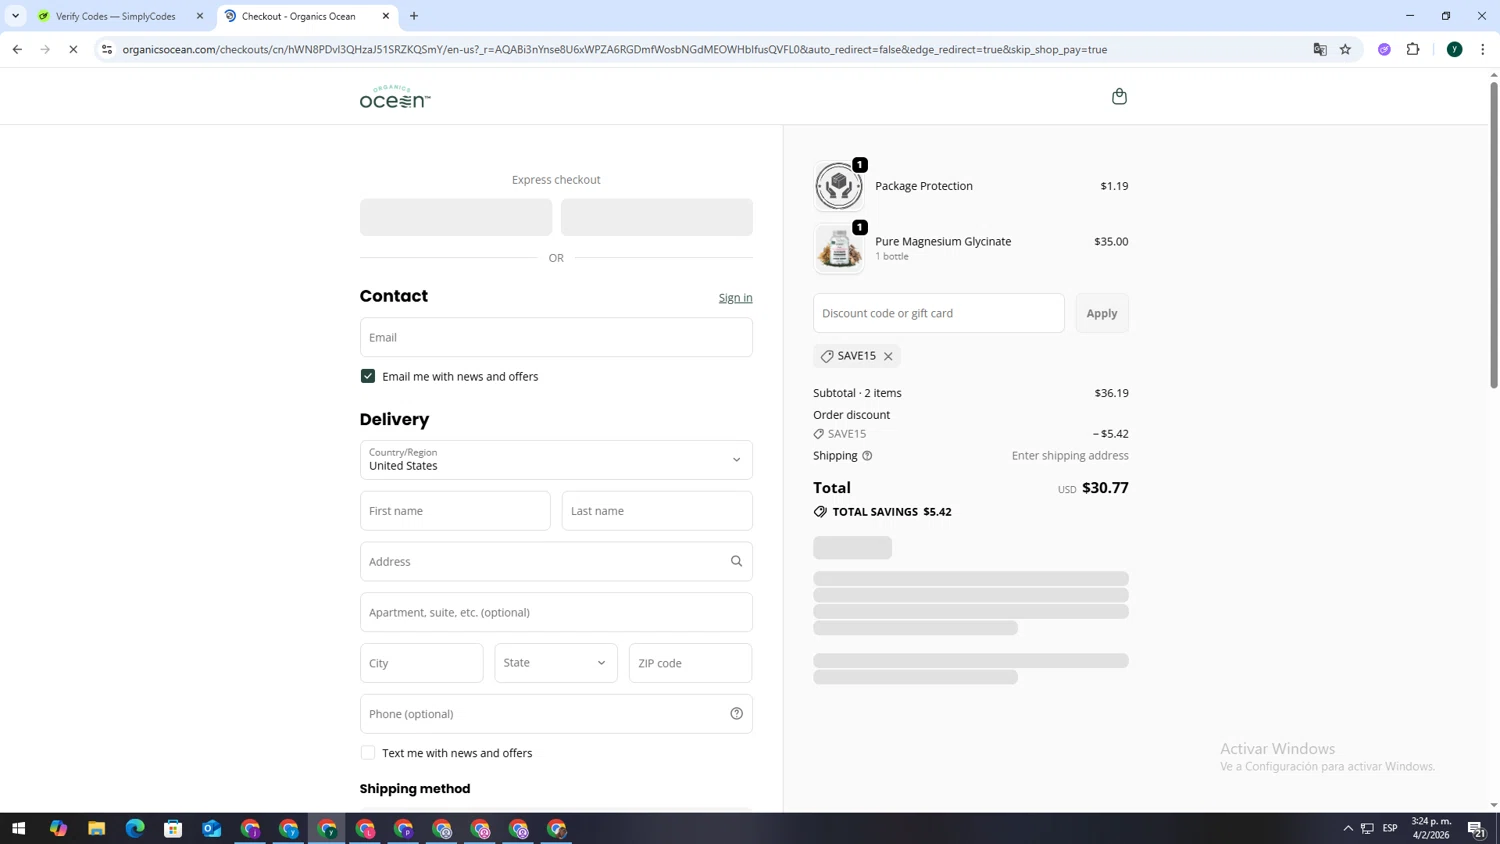Image resolution: width=1500 pixels, height=844 pixels.
Task: Open Microsoft Store from the taskbar
Action: (x=173, y=828)
